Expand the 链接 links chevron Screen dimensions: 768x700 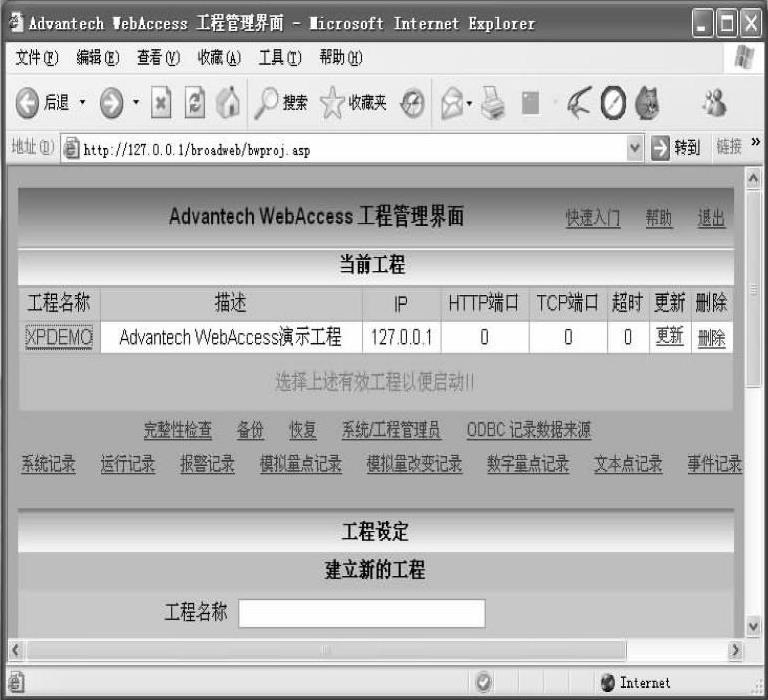click(x=755, y=142)
